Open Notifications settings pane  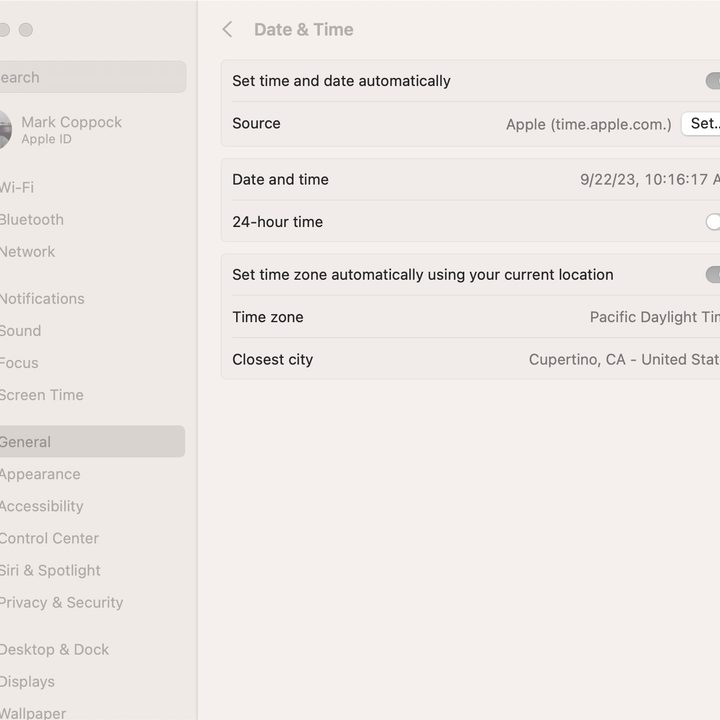tap(42, 299)
